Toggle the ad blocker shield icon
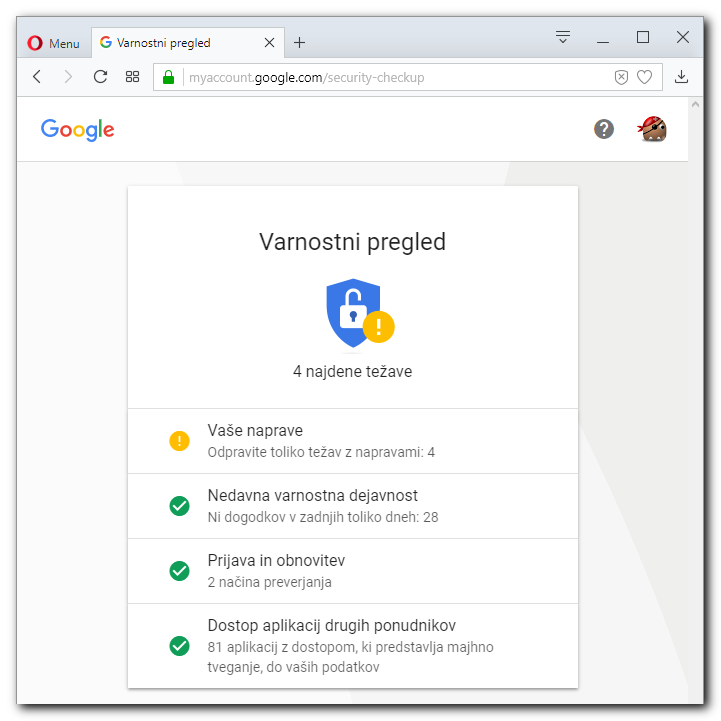Screen dimensions: 721x721 tap(621, 77)
